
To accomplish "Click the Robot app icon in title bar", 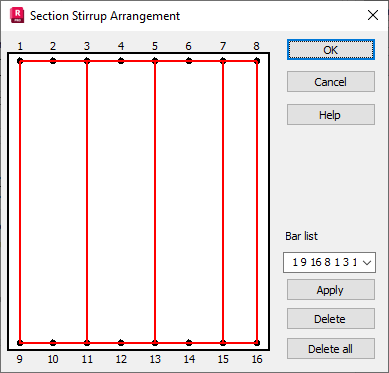I will [17, 16].
